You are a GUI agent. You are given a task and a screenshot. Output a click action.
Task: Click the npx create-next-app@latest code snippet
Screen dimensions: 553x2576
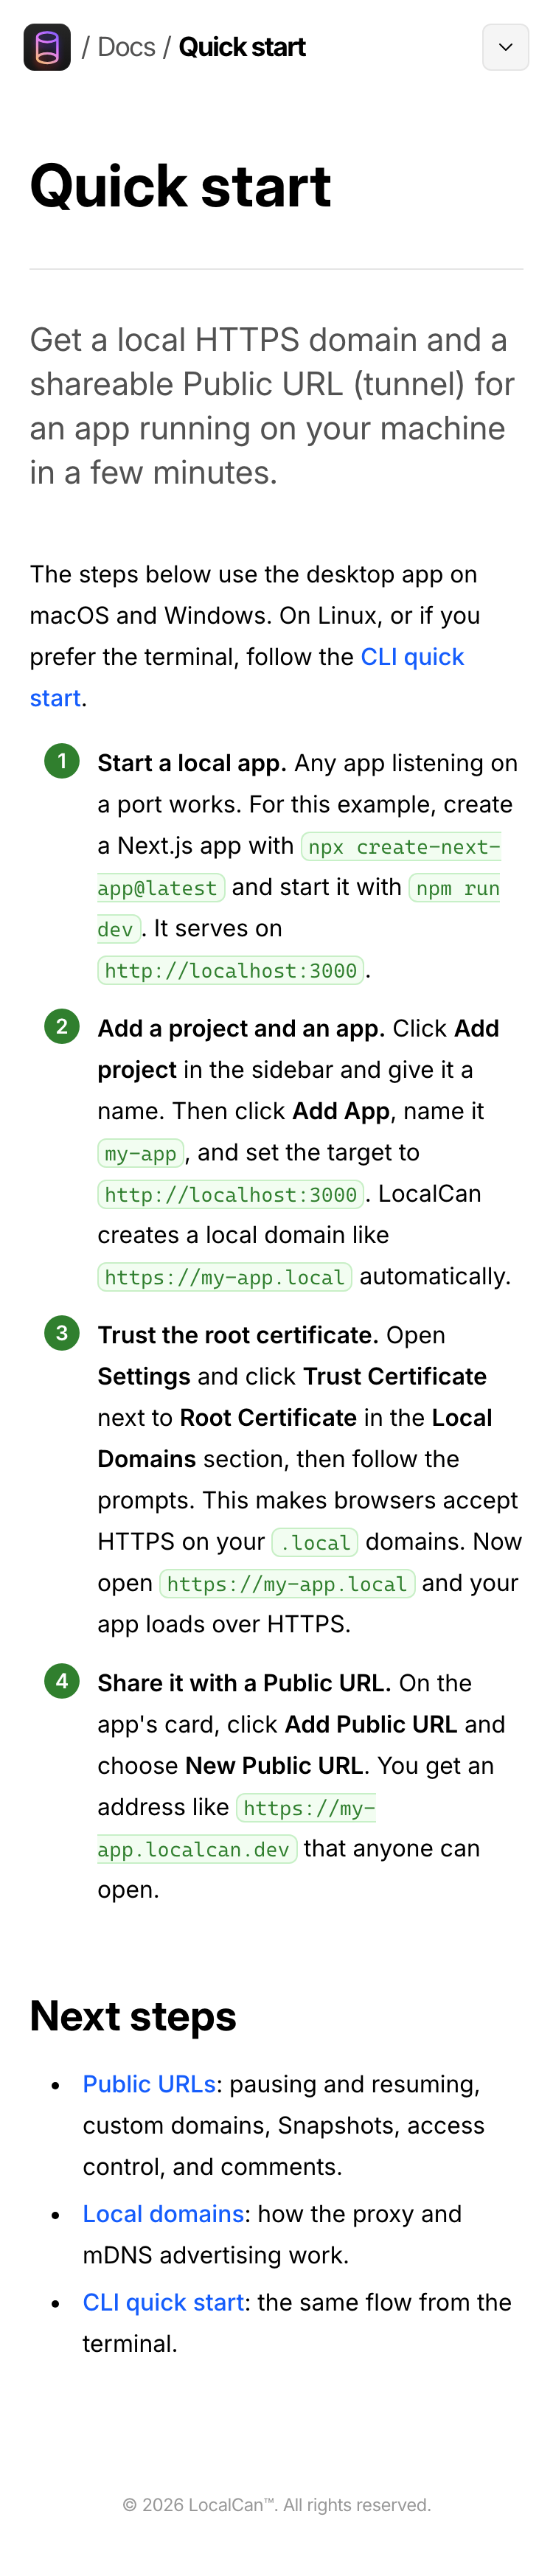(x=299, y=867)
